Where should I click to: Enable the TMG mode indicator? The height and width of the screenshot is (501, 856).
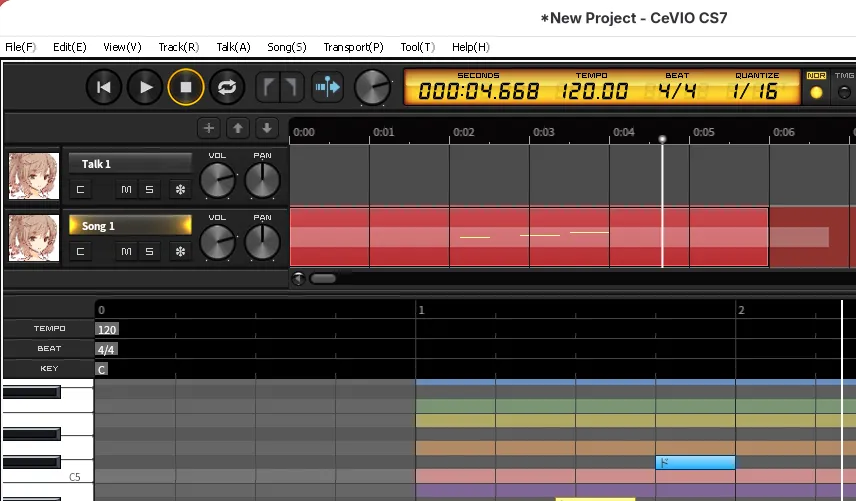[844, 92]
